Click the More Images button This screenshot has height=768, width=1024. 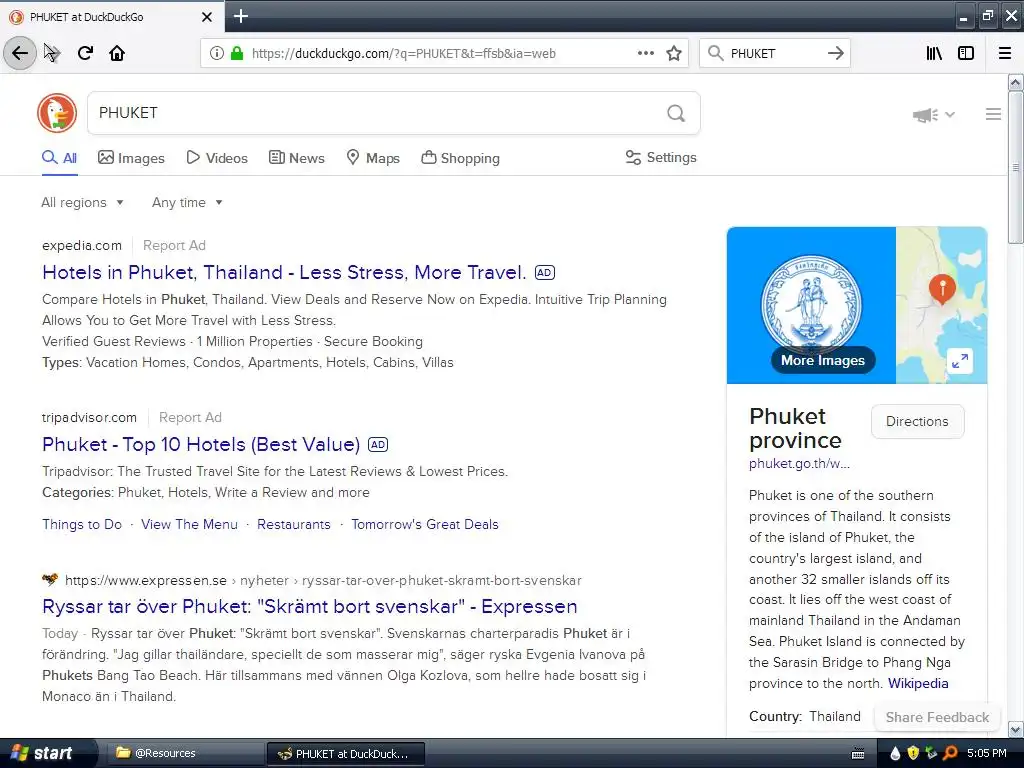point(823,360)
